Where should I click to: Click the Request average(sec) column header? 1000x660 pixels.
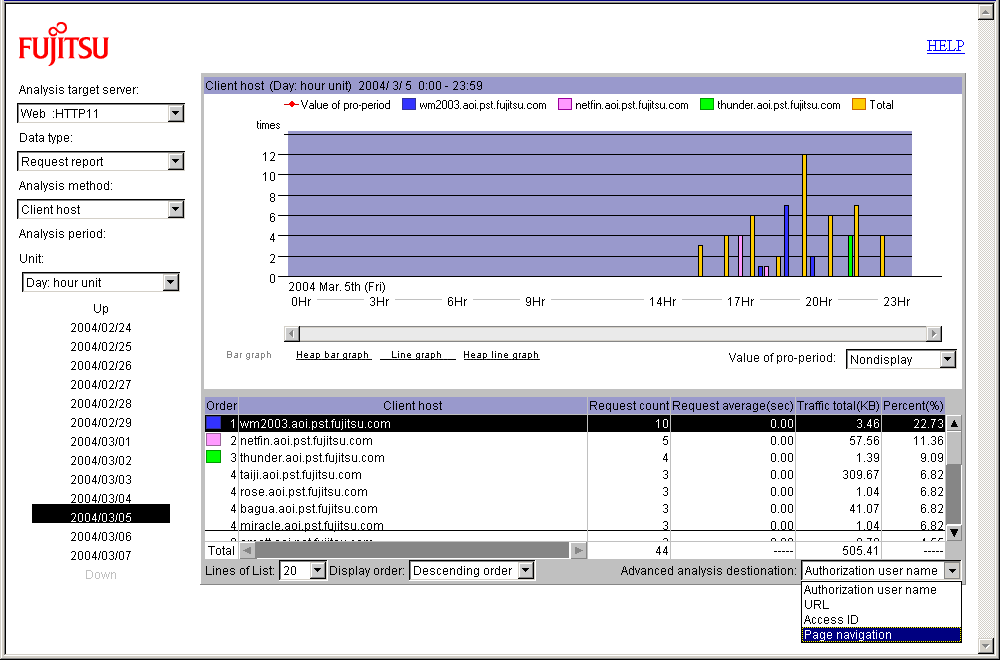(733, 406)
